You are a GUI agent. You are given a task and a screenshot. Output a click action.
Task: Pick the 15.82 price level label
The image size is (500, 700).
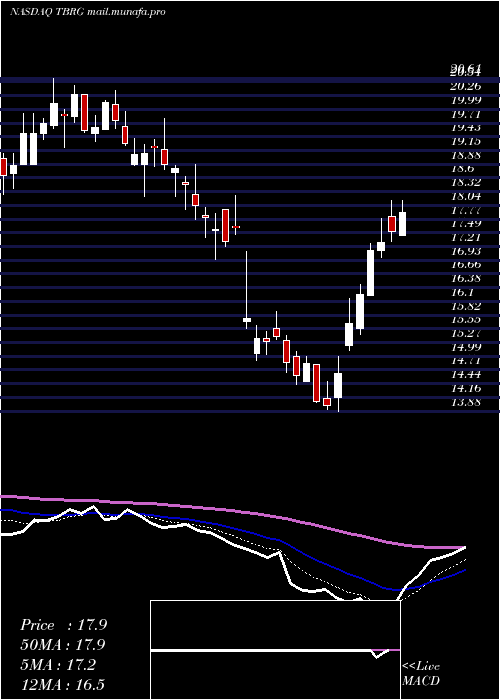coord(466,306)
